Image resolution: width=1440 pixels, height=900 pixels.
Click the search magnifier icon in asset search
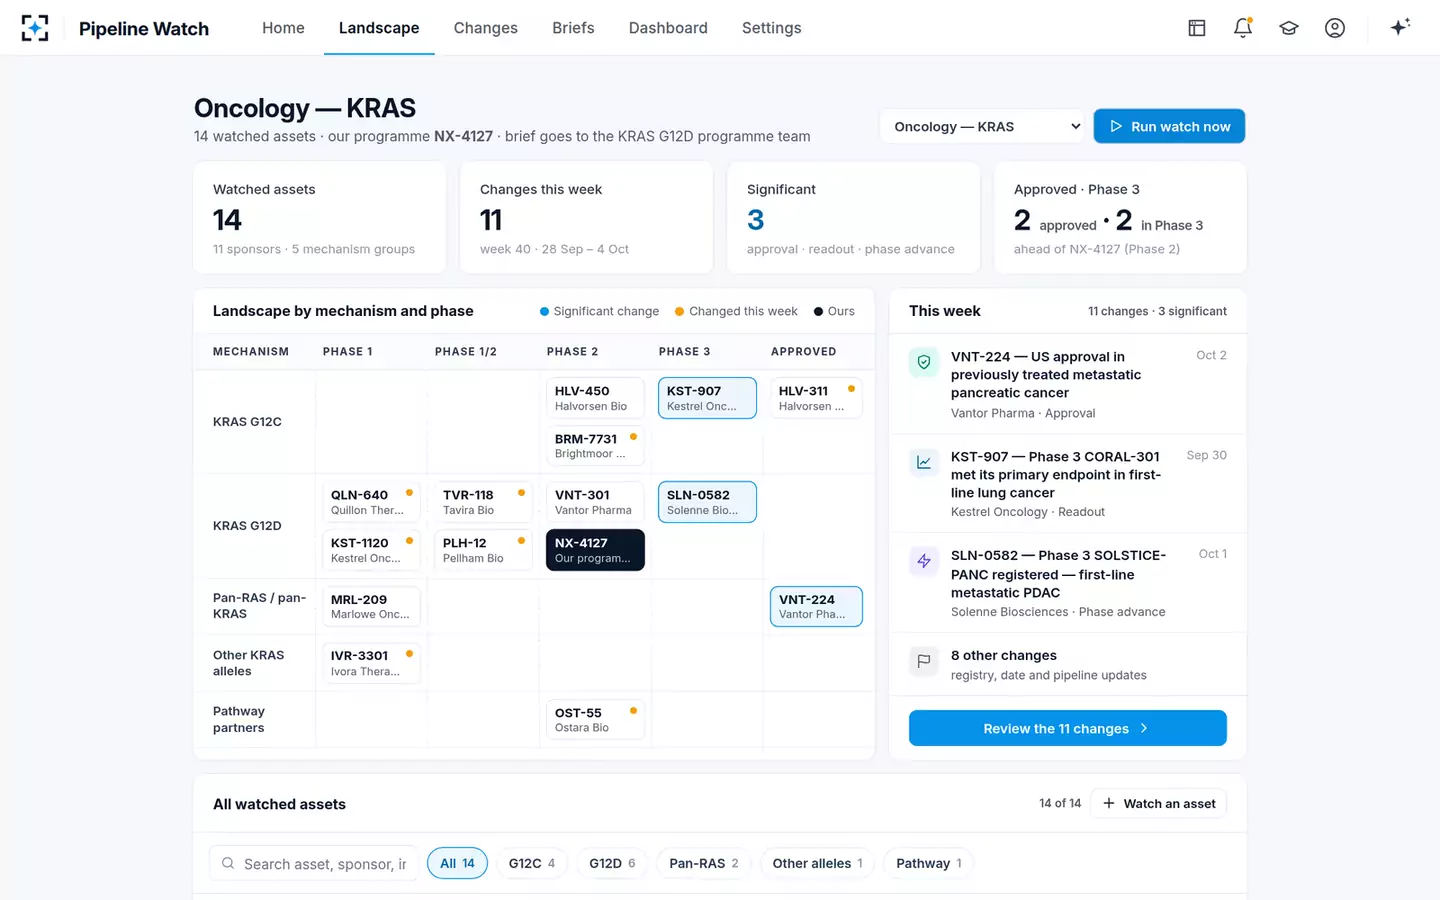(228, 863)
